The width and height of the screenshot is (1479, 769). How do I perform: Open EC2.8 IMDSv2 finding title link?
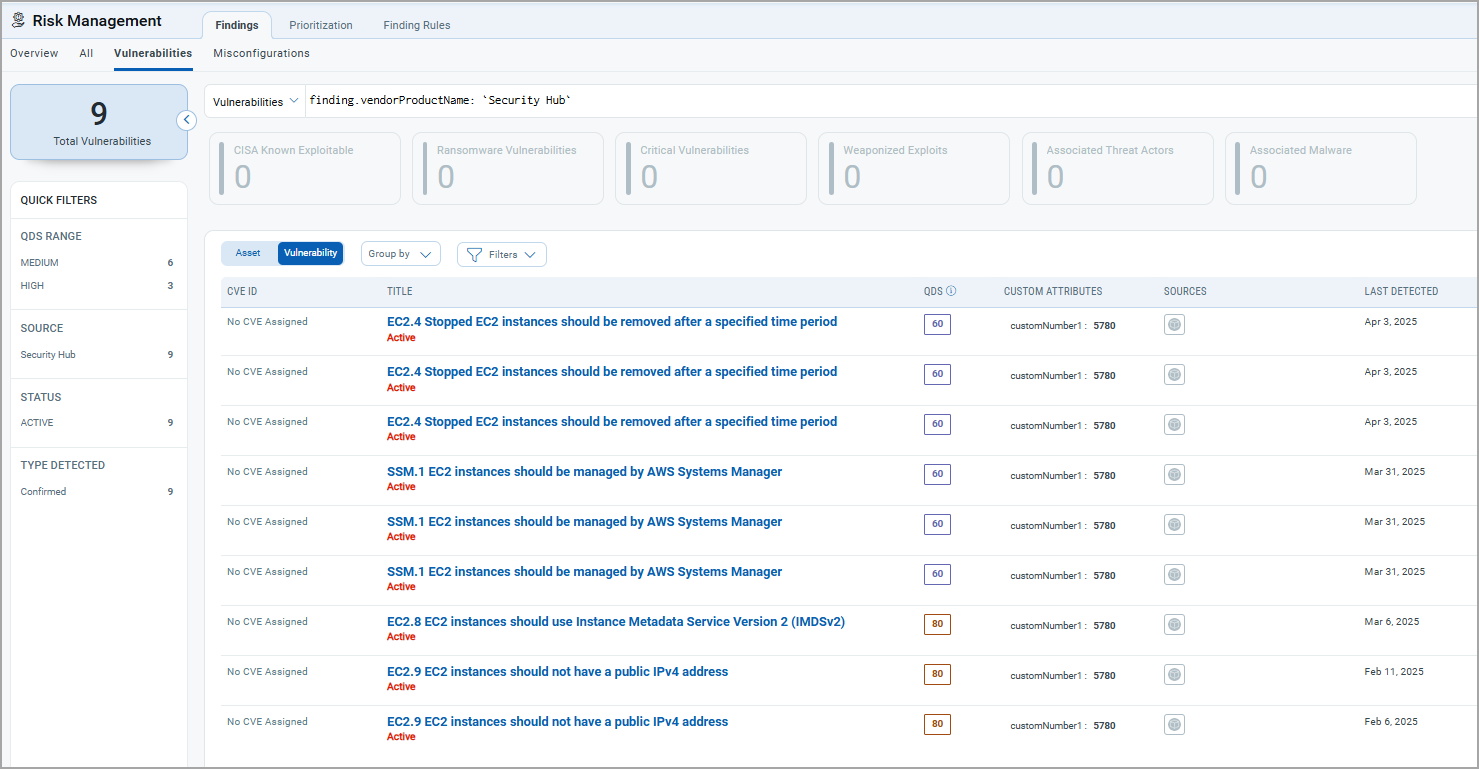tap(615, 622)
